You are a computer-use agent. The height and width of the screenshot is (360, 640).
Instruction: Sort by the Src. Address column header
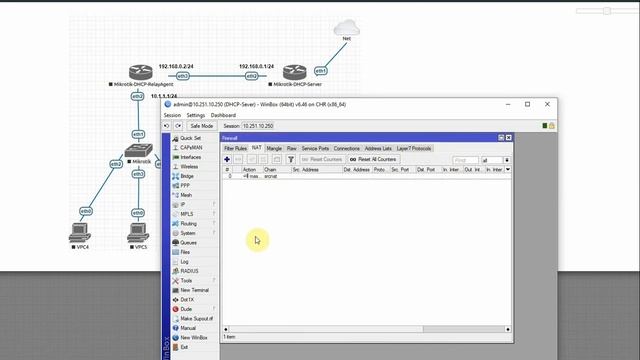317,169
